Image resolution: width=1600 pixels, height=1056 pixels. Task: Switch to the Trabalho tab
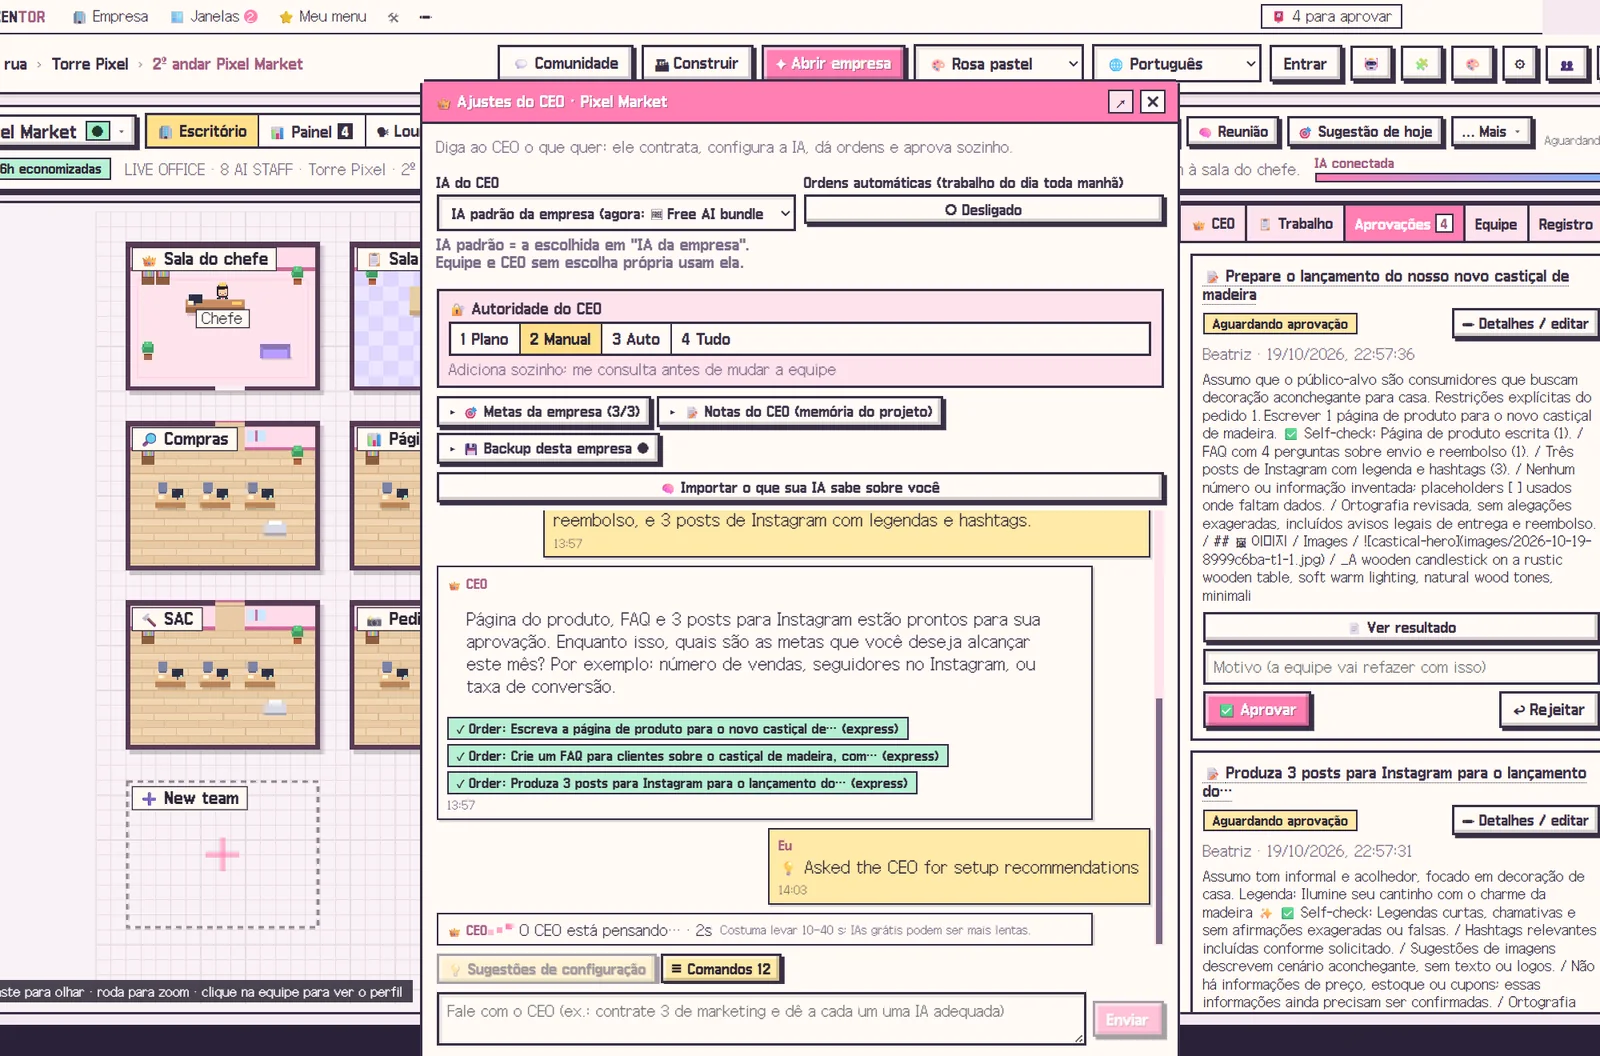click(1295, 224)
